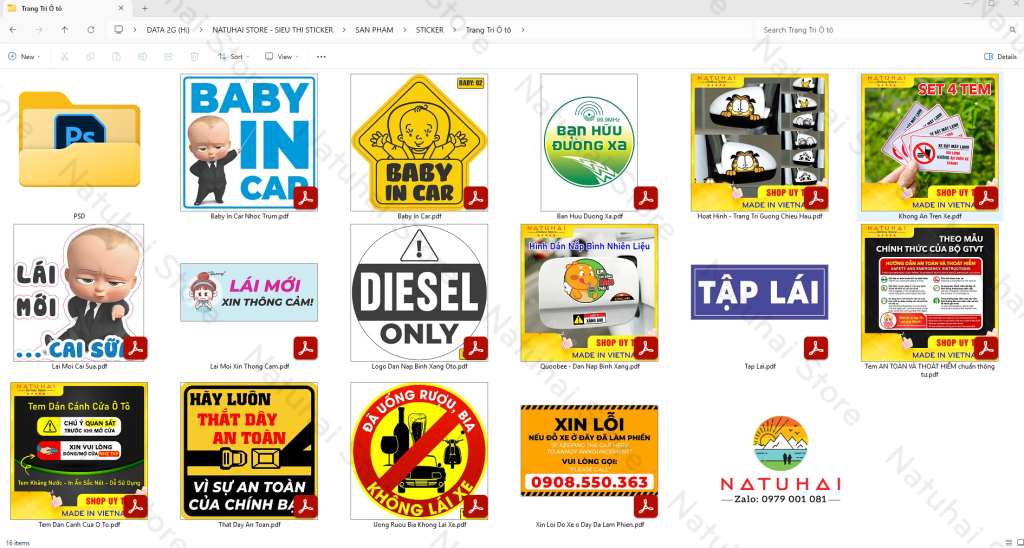Select Khong An Tren Xe.pdf thumbnail

pos(930,142)
